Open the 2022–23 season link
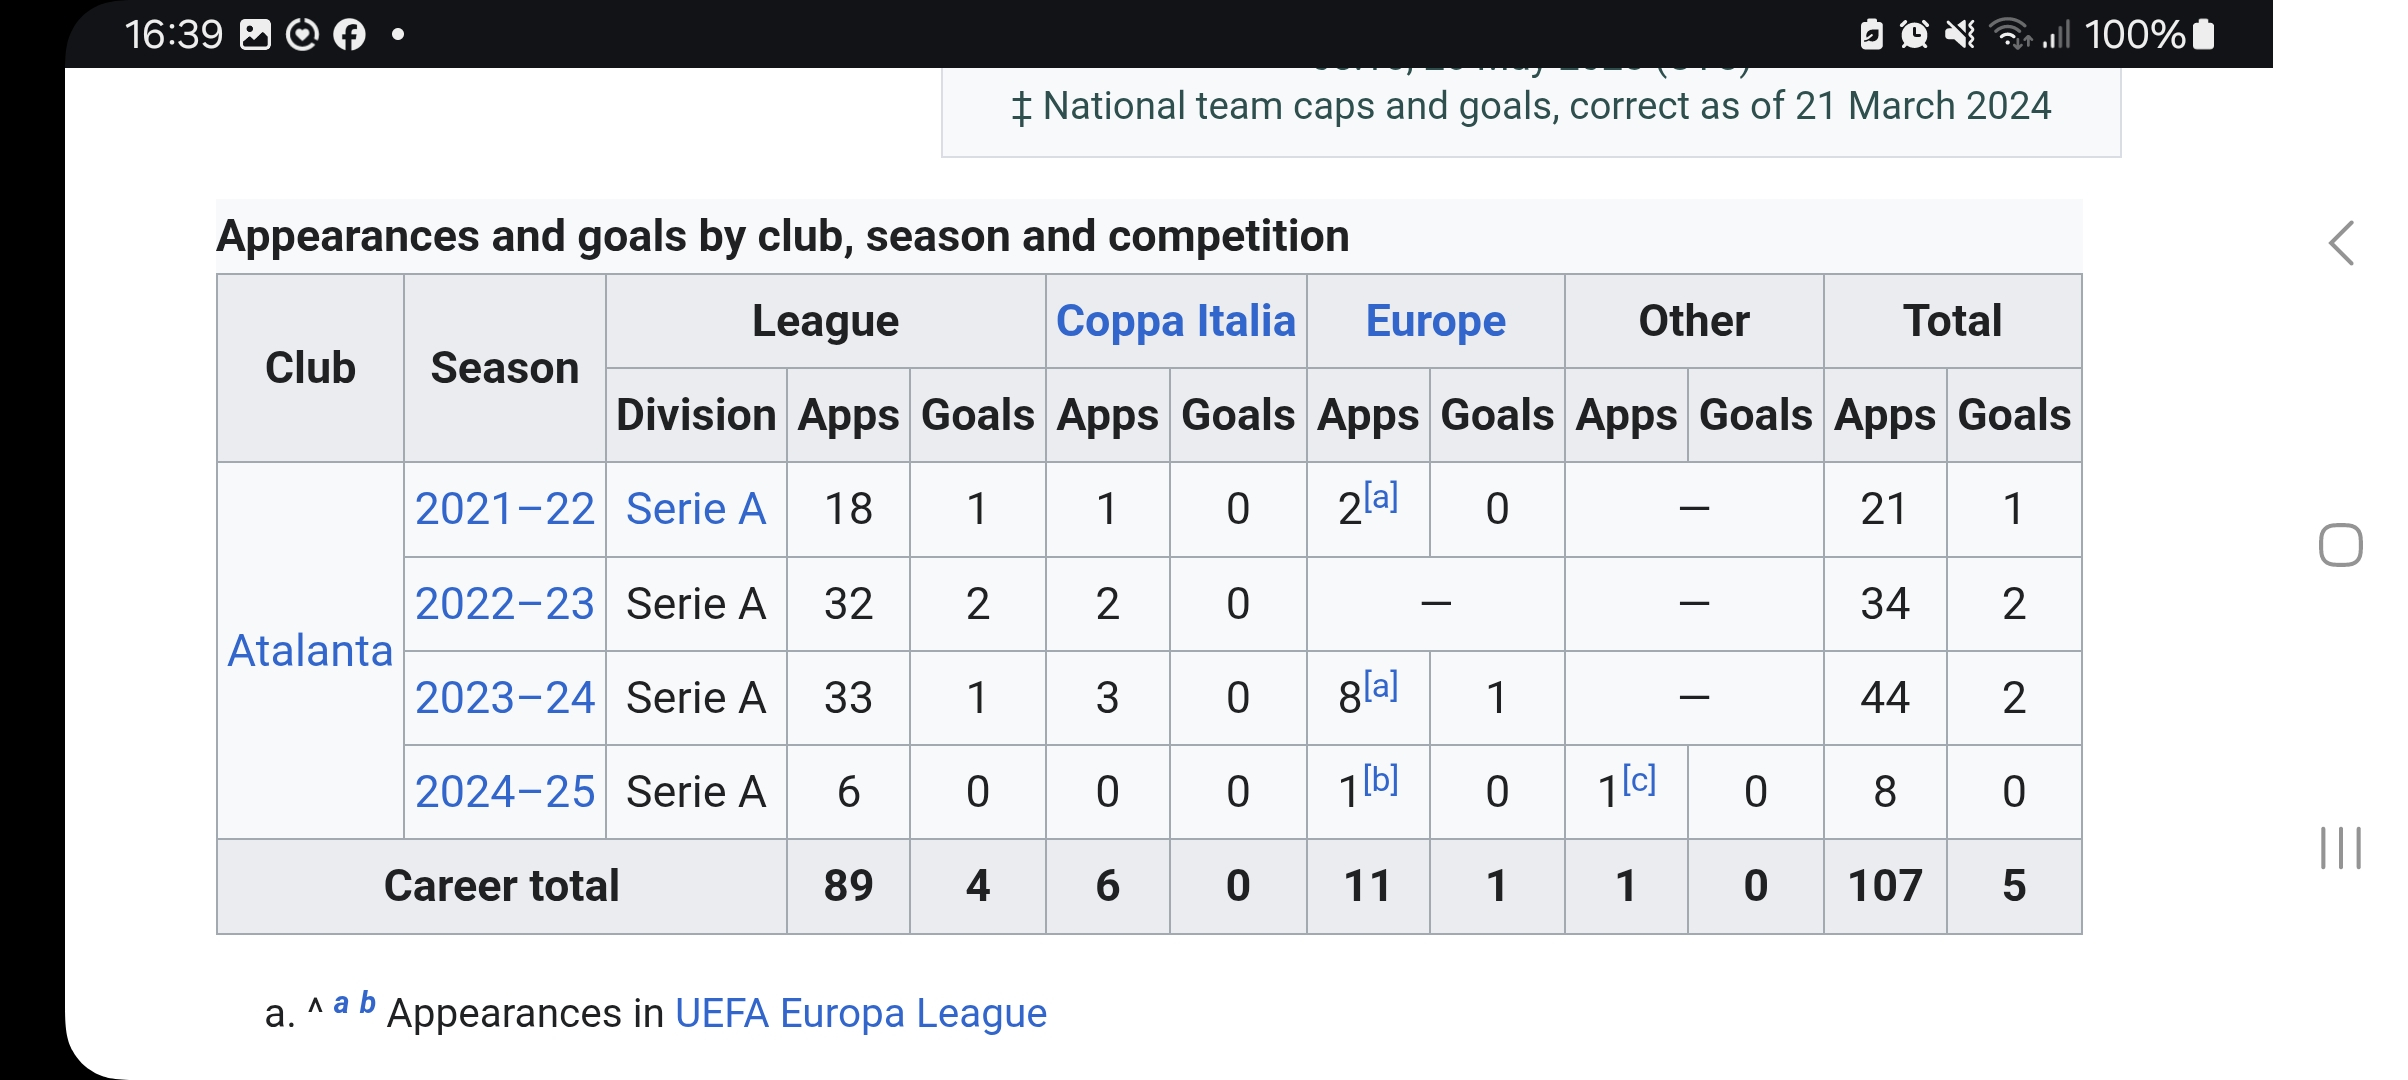Image resolution: width=2408 pixels, height=1080 pixels. 505,604
